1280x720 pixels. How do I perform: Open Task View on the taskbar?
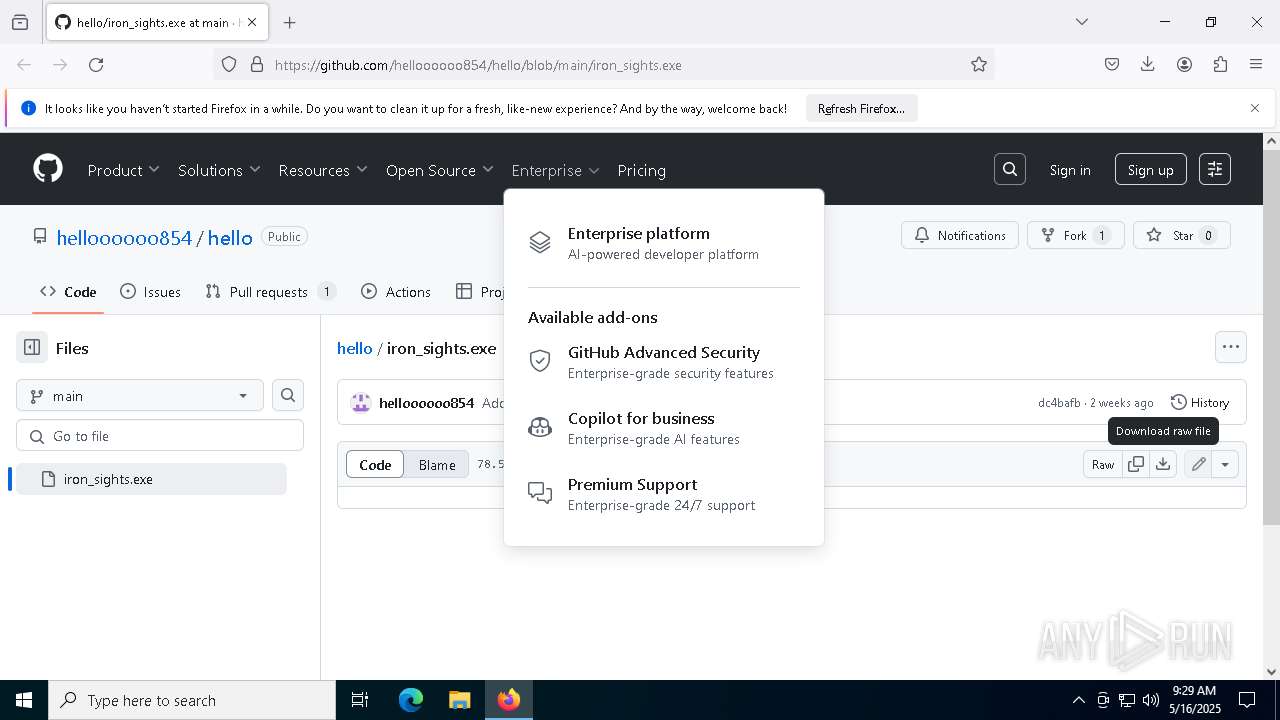[x=360, y=700]
